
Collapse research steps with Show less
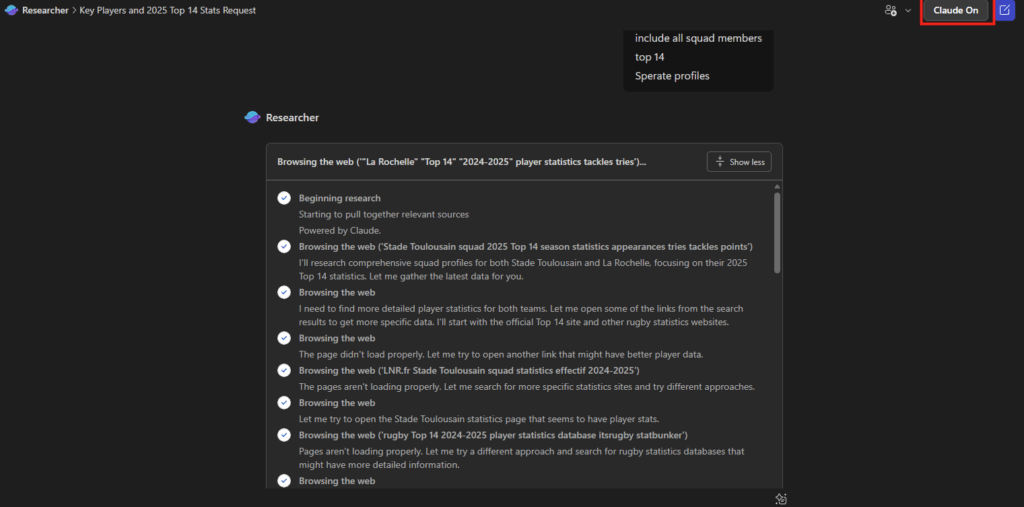pyautogui.click(x=738, y=162)
